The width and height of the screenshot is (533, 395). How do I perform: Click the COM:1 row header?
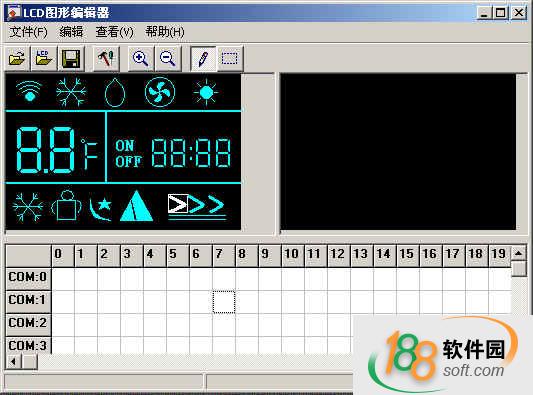click(28, 300)
